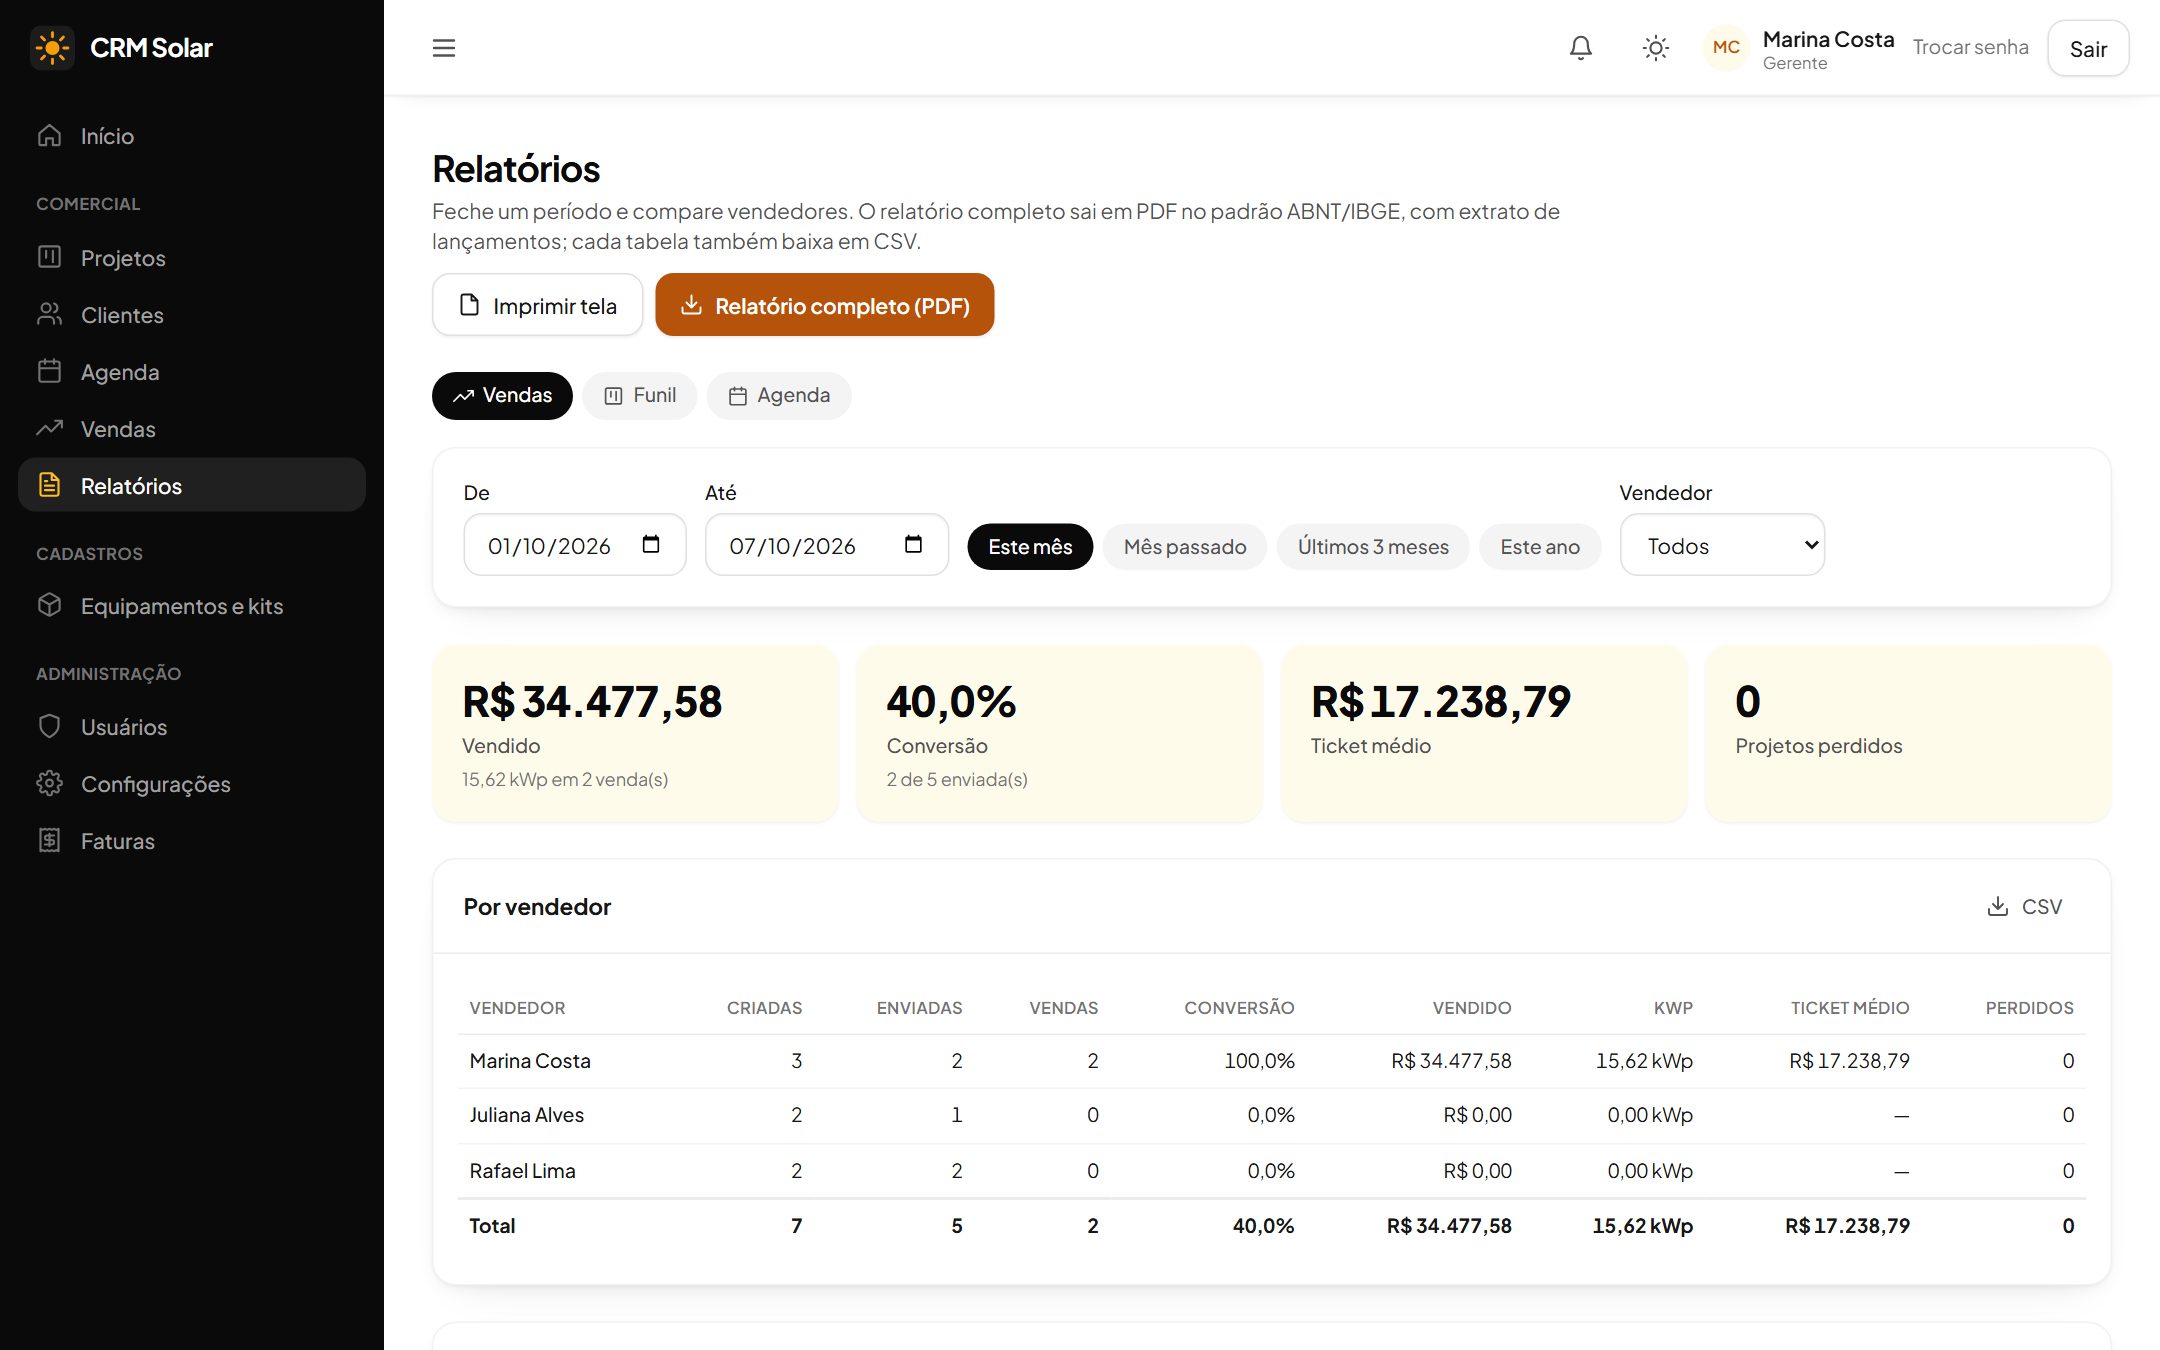Click the Início home icon

tap(50, 135)
